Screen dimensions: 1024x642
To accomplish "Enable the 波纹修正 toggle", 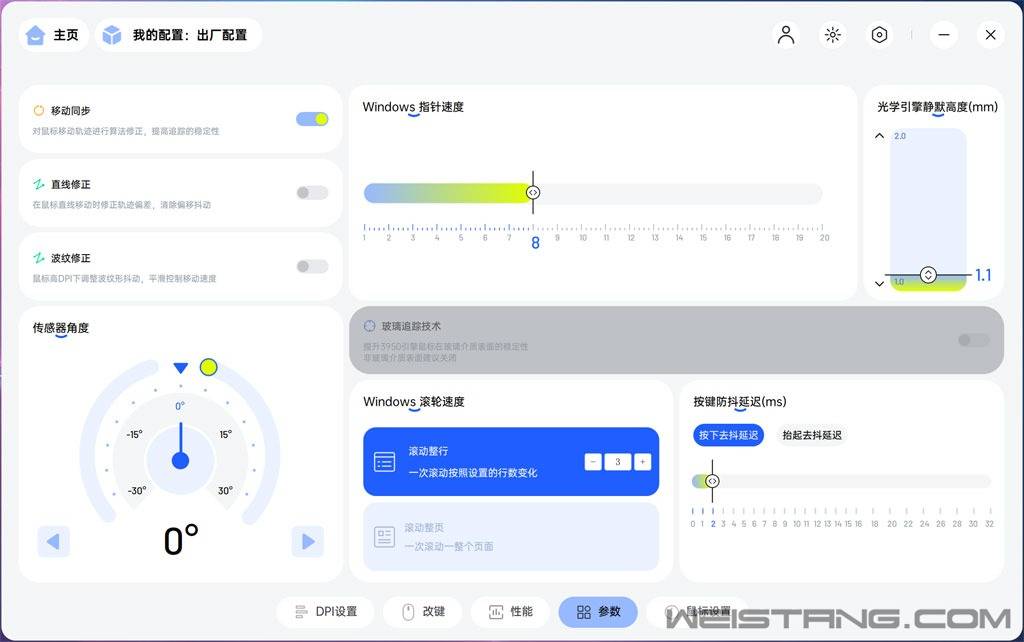I will (311, 265).
